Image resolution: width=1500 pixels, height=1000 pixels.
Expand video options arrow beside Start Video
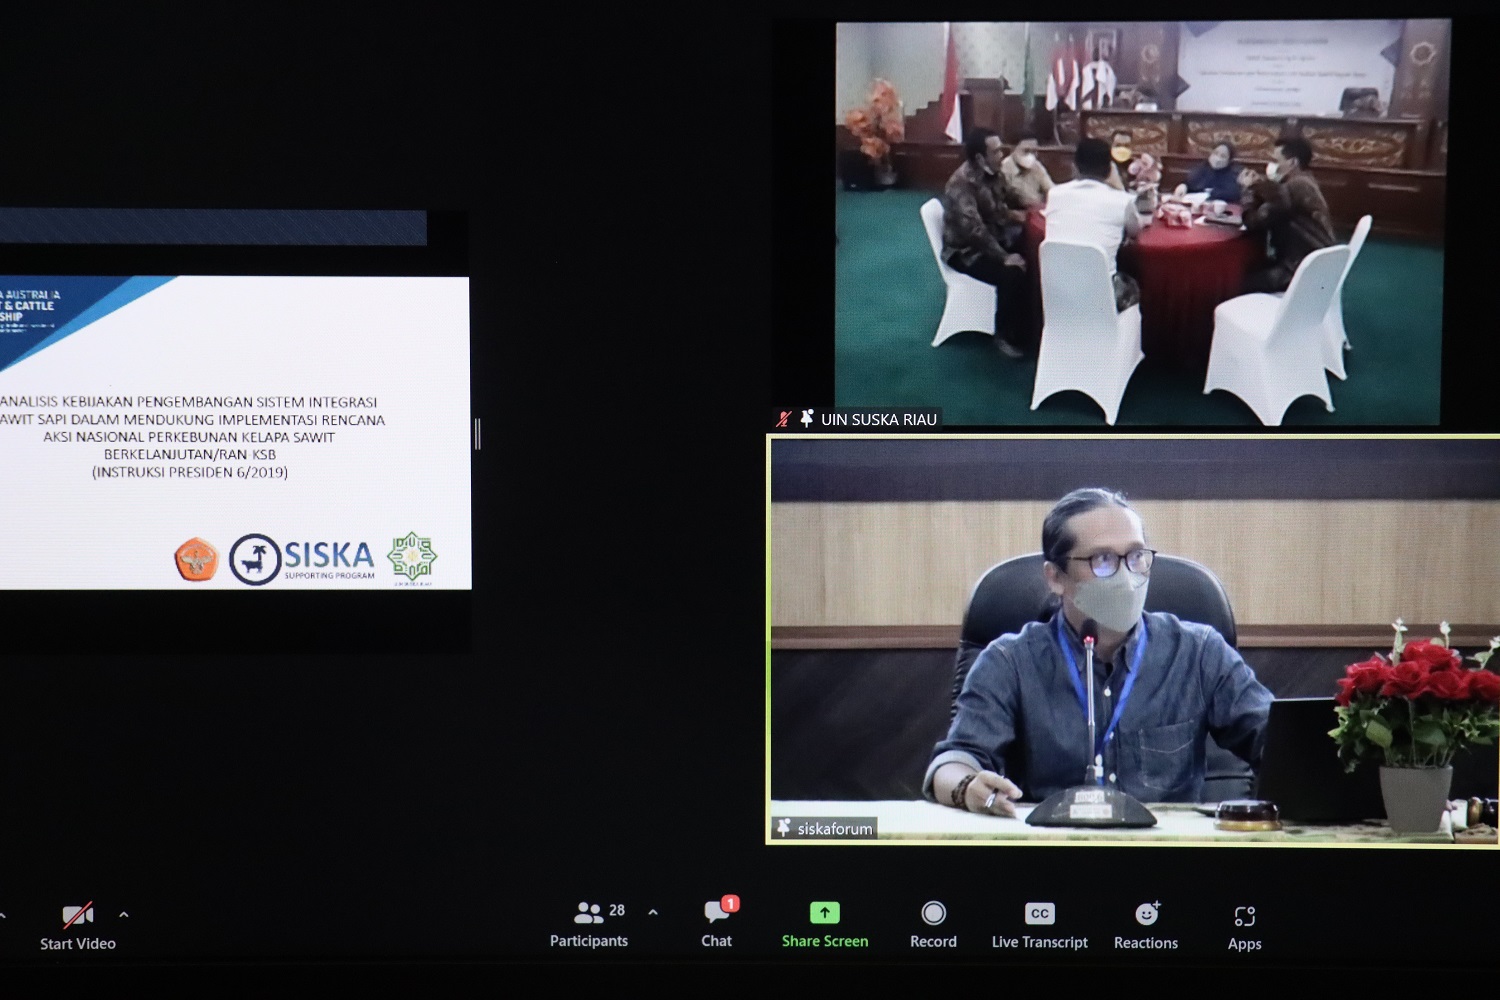coord(124,914)
